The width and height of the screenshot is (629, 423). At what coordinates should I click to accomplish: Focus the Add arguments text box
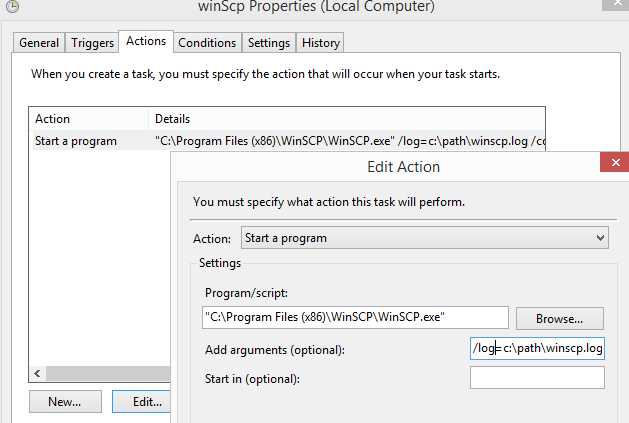[x=537, y=348]
